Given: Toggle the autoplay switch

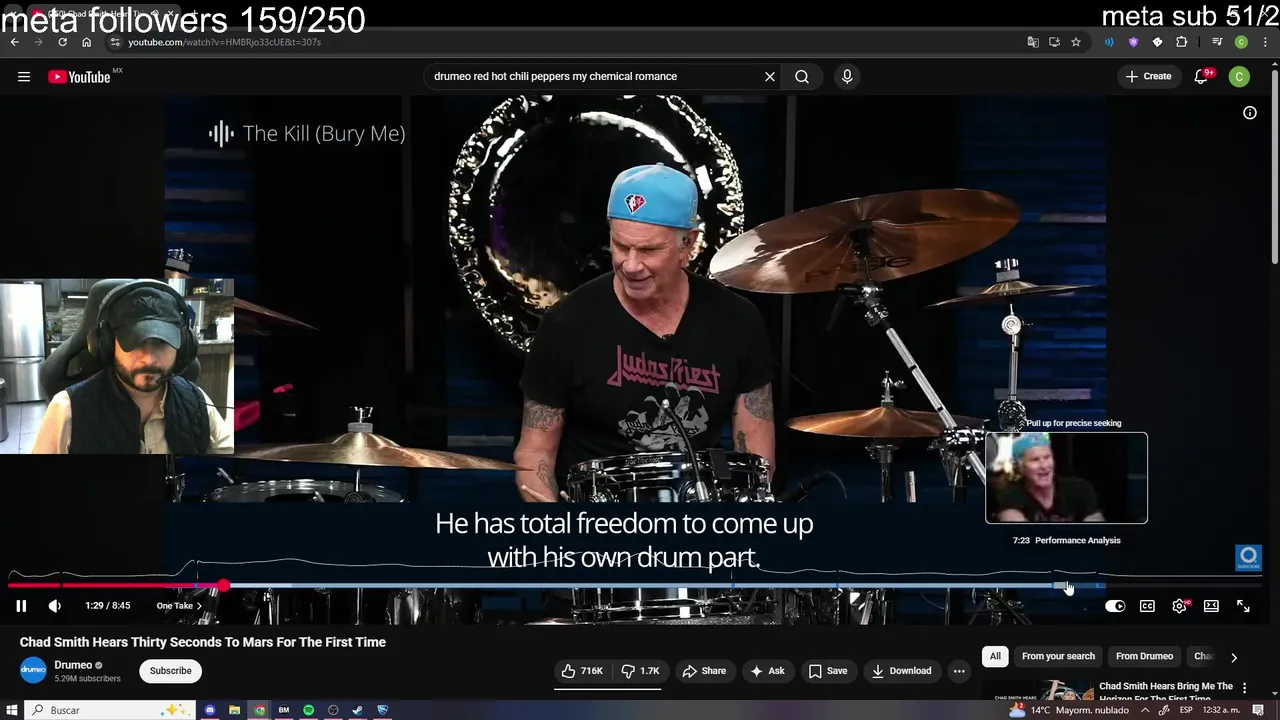Looking at the screenshot, I should click(x=1115, y=606).
